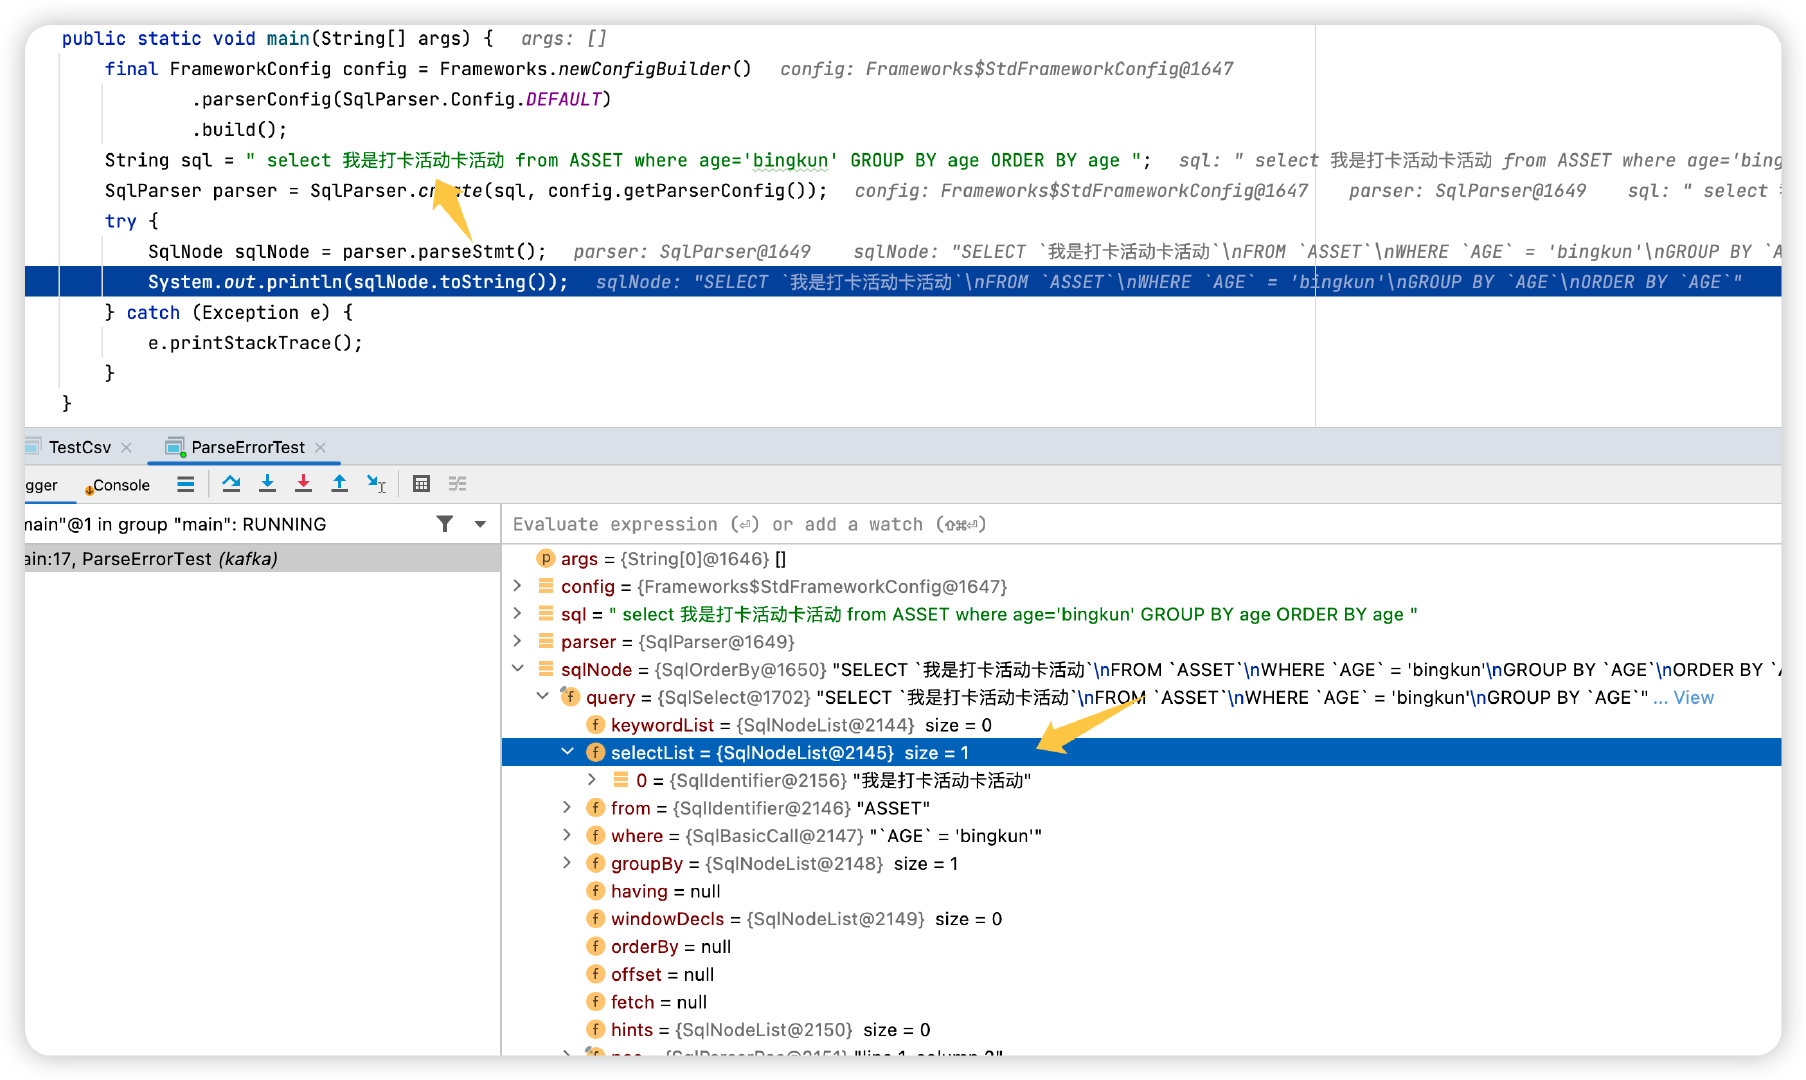Collapse the sqlNode variable node

[517, 669]
